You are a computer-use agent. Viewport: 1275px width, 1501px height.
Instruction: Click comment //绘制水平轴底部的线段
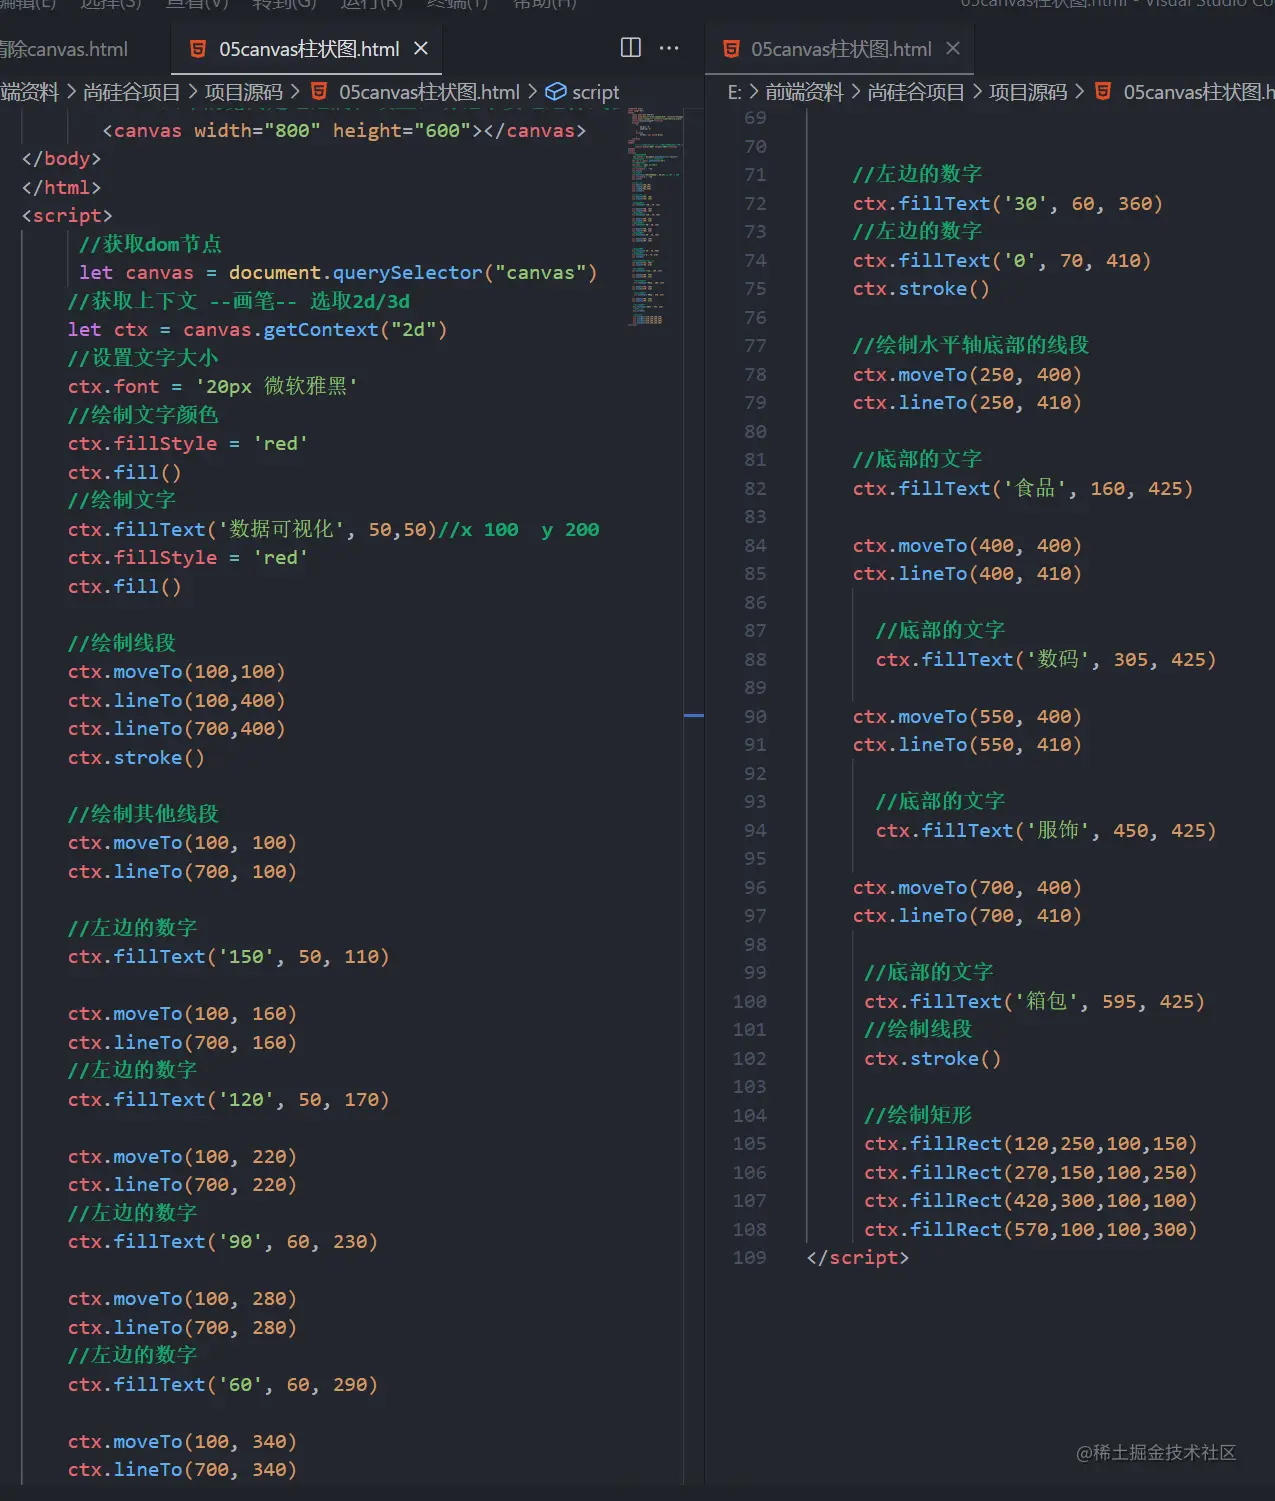[971, 345]
